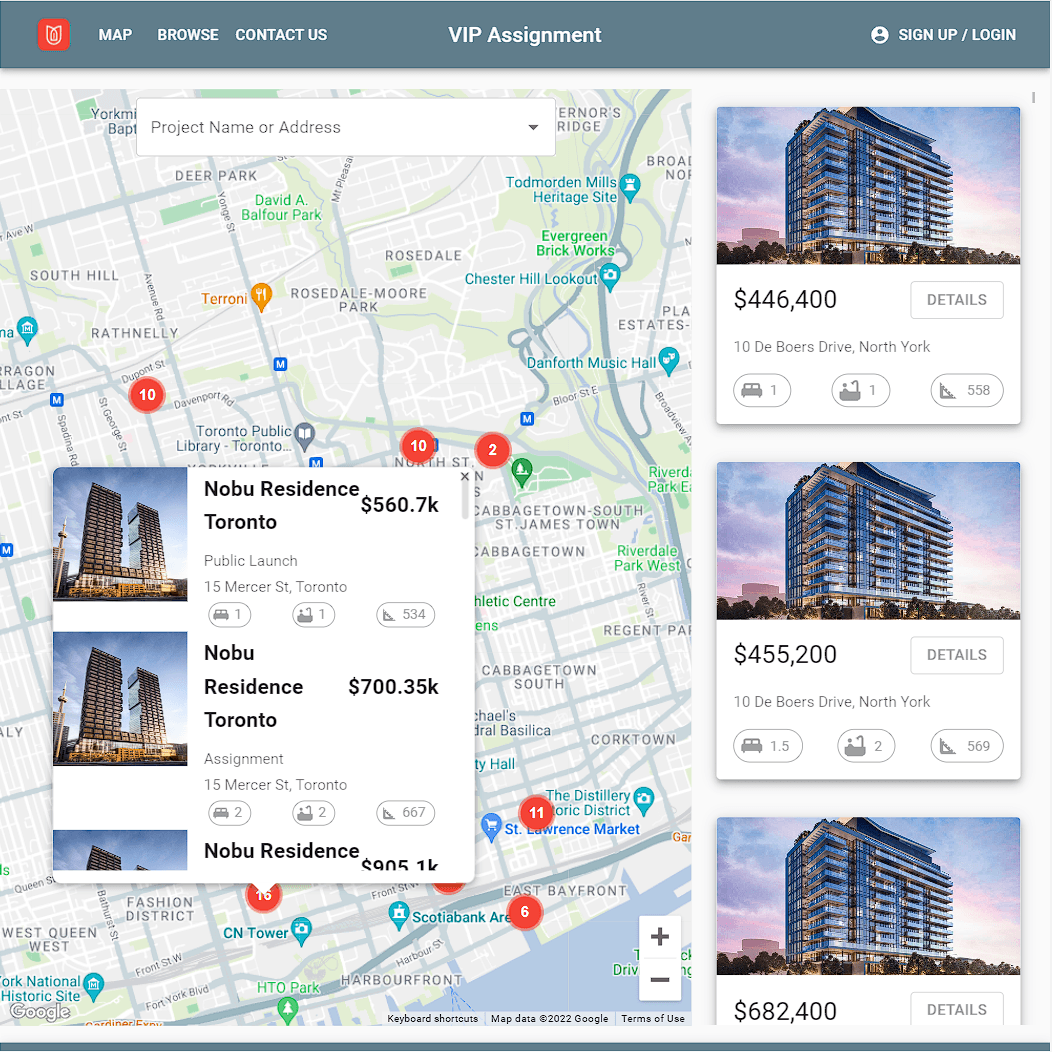
Task: Click the Scotiabank Arena pin
Action: [x=399, y=915]
